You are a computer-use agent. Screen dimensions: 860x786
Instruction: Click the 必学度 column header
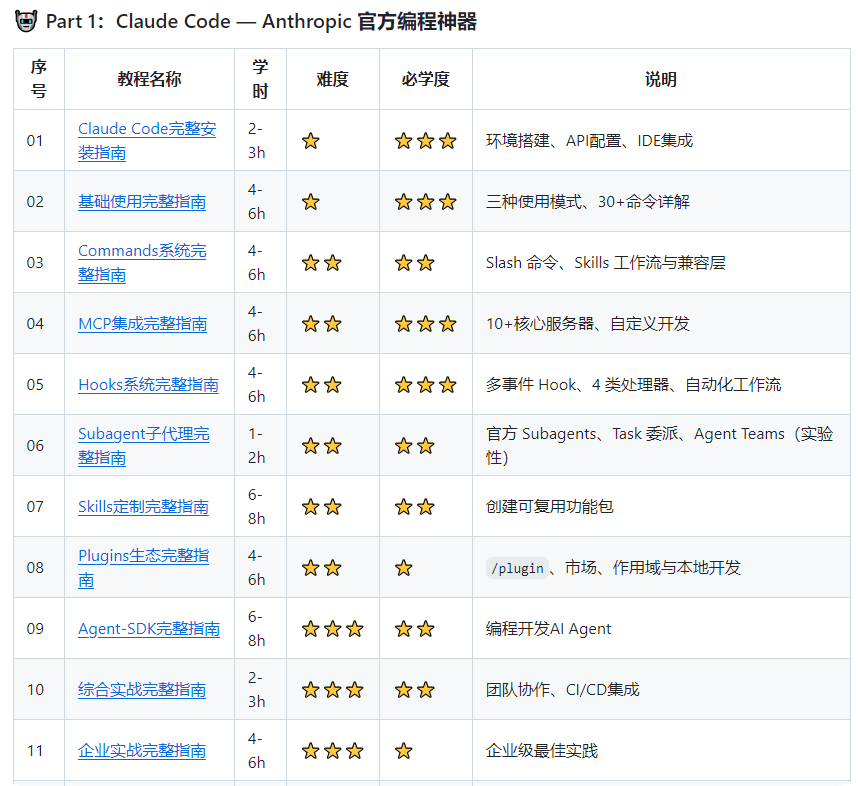click(426, 79)
